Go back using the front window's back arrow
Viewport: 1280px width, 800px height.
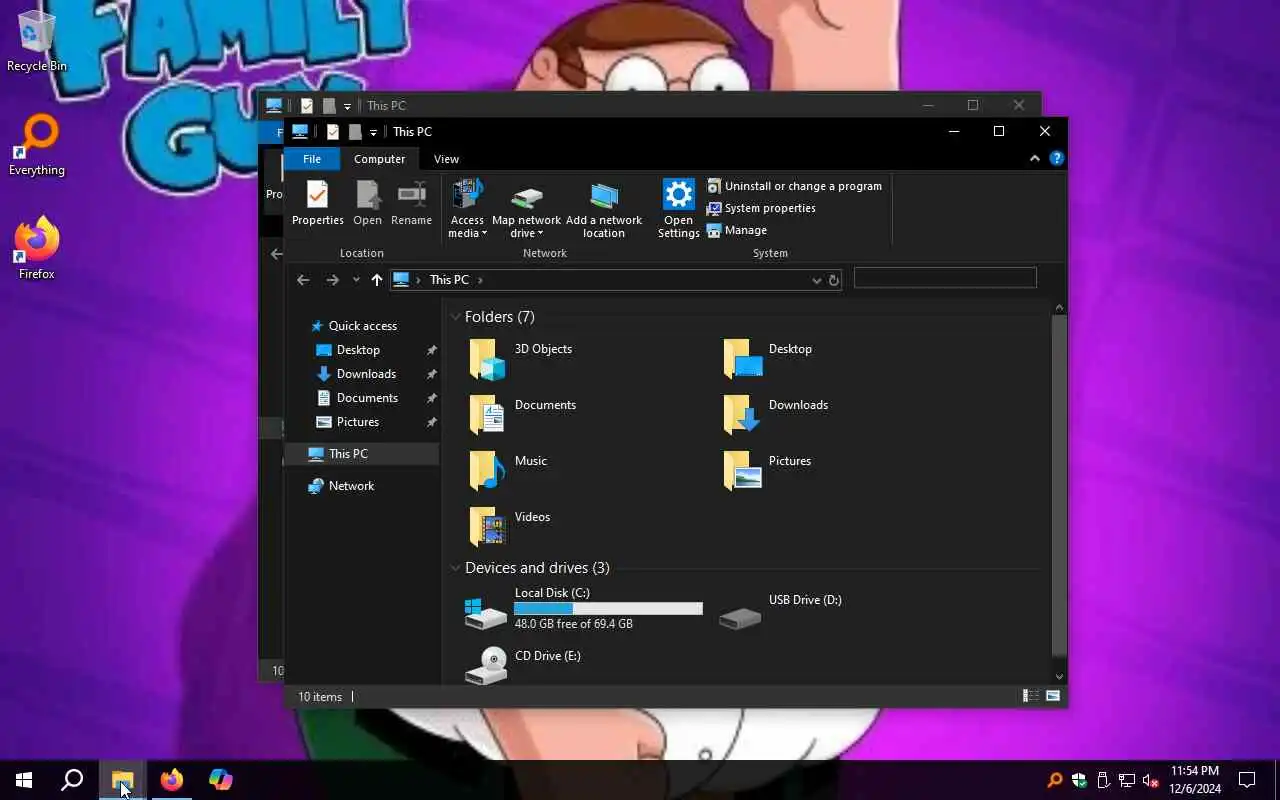coord(303,280)
